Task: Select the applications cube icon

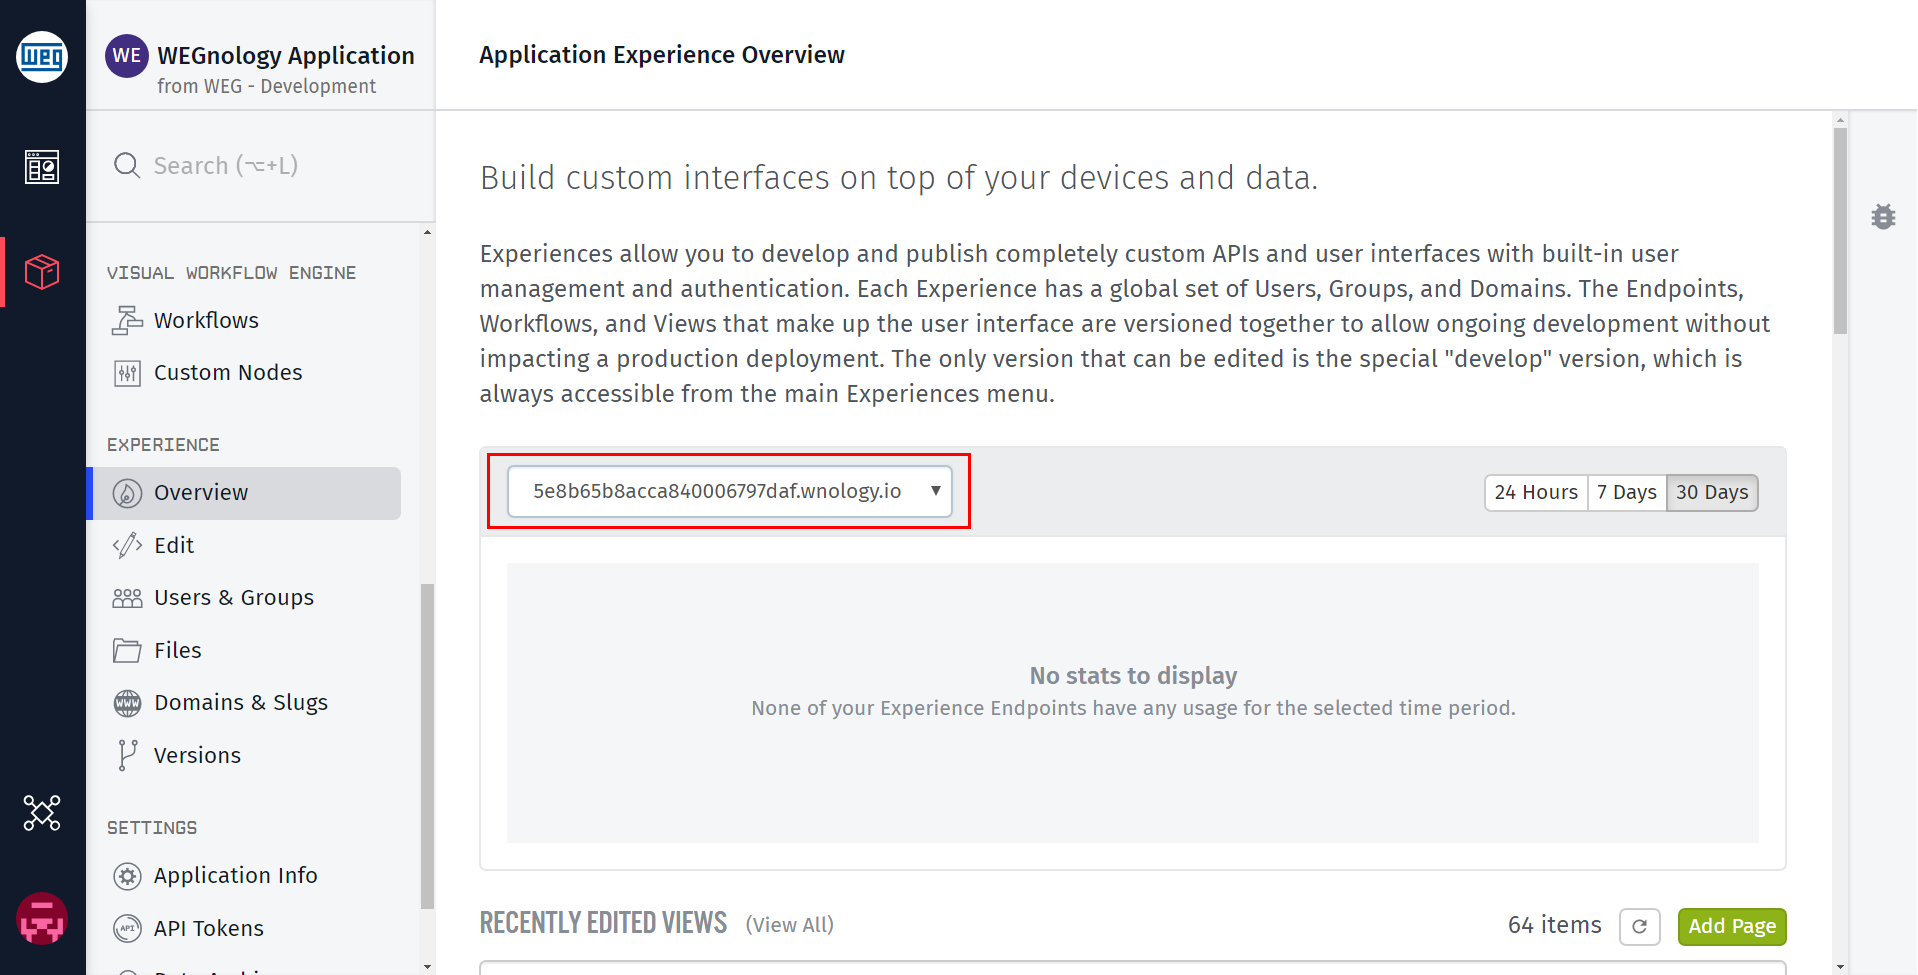Action: (42, 272)
